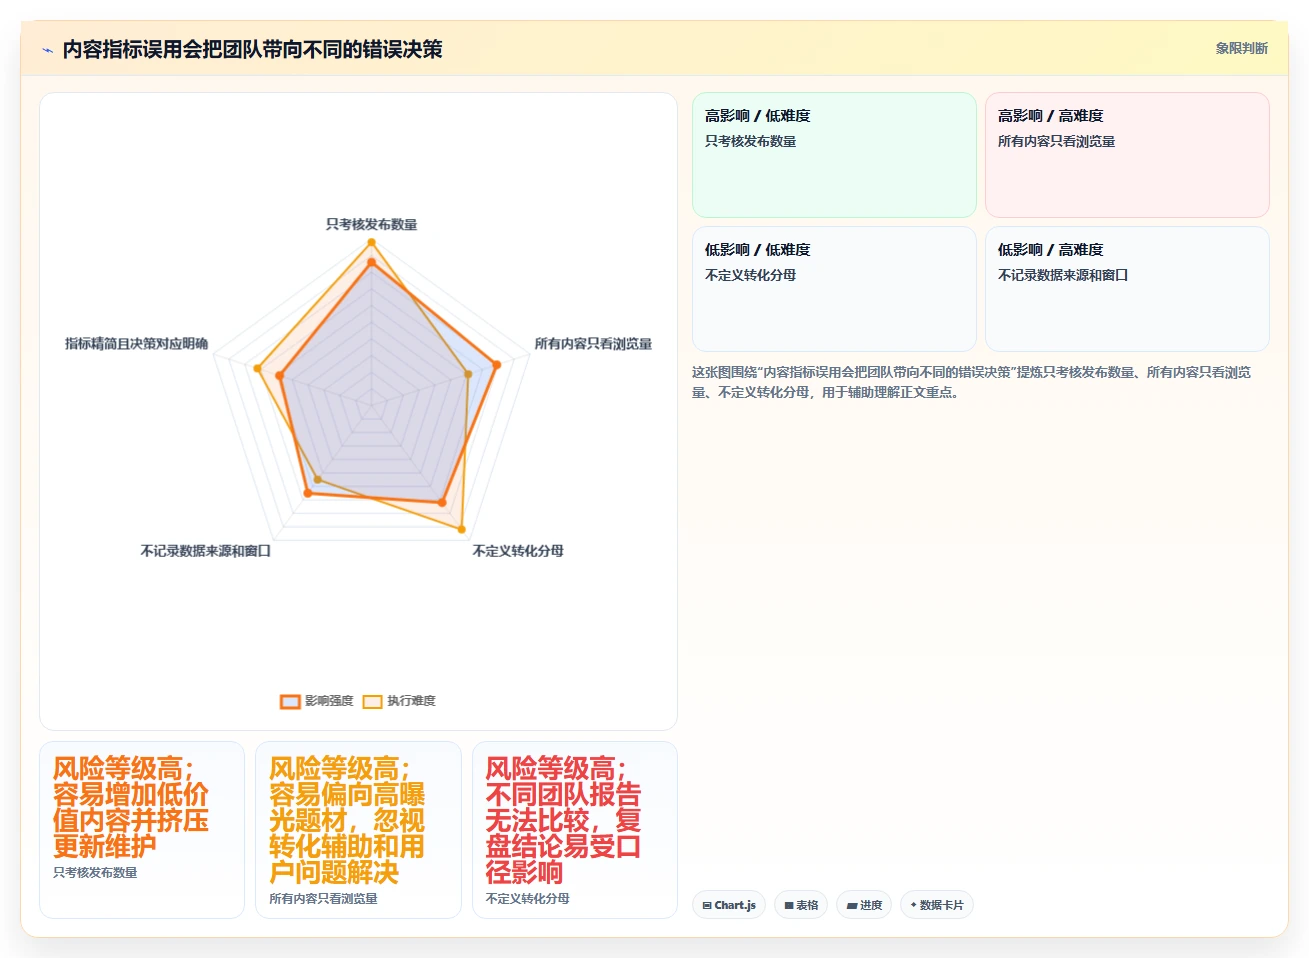Click 只考核发布数量 text in green quadrant
Viewport: 1309px width, 958px height.
[750, 142]
